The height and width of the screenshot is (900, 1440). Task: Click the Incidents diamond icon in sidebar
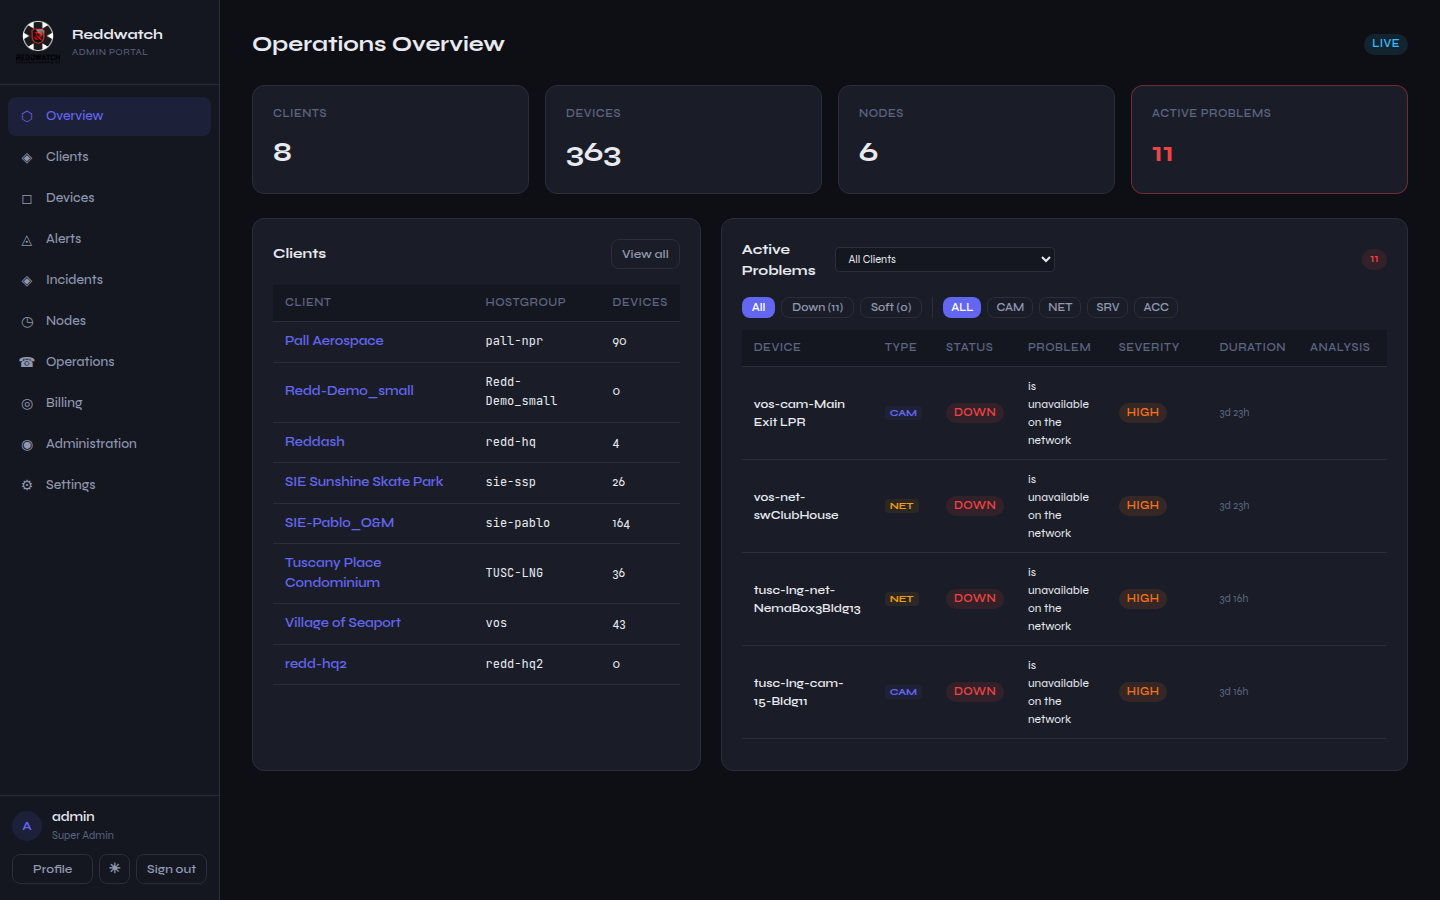pyautogui.click(x=27, y=280)
